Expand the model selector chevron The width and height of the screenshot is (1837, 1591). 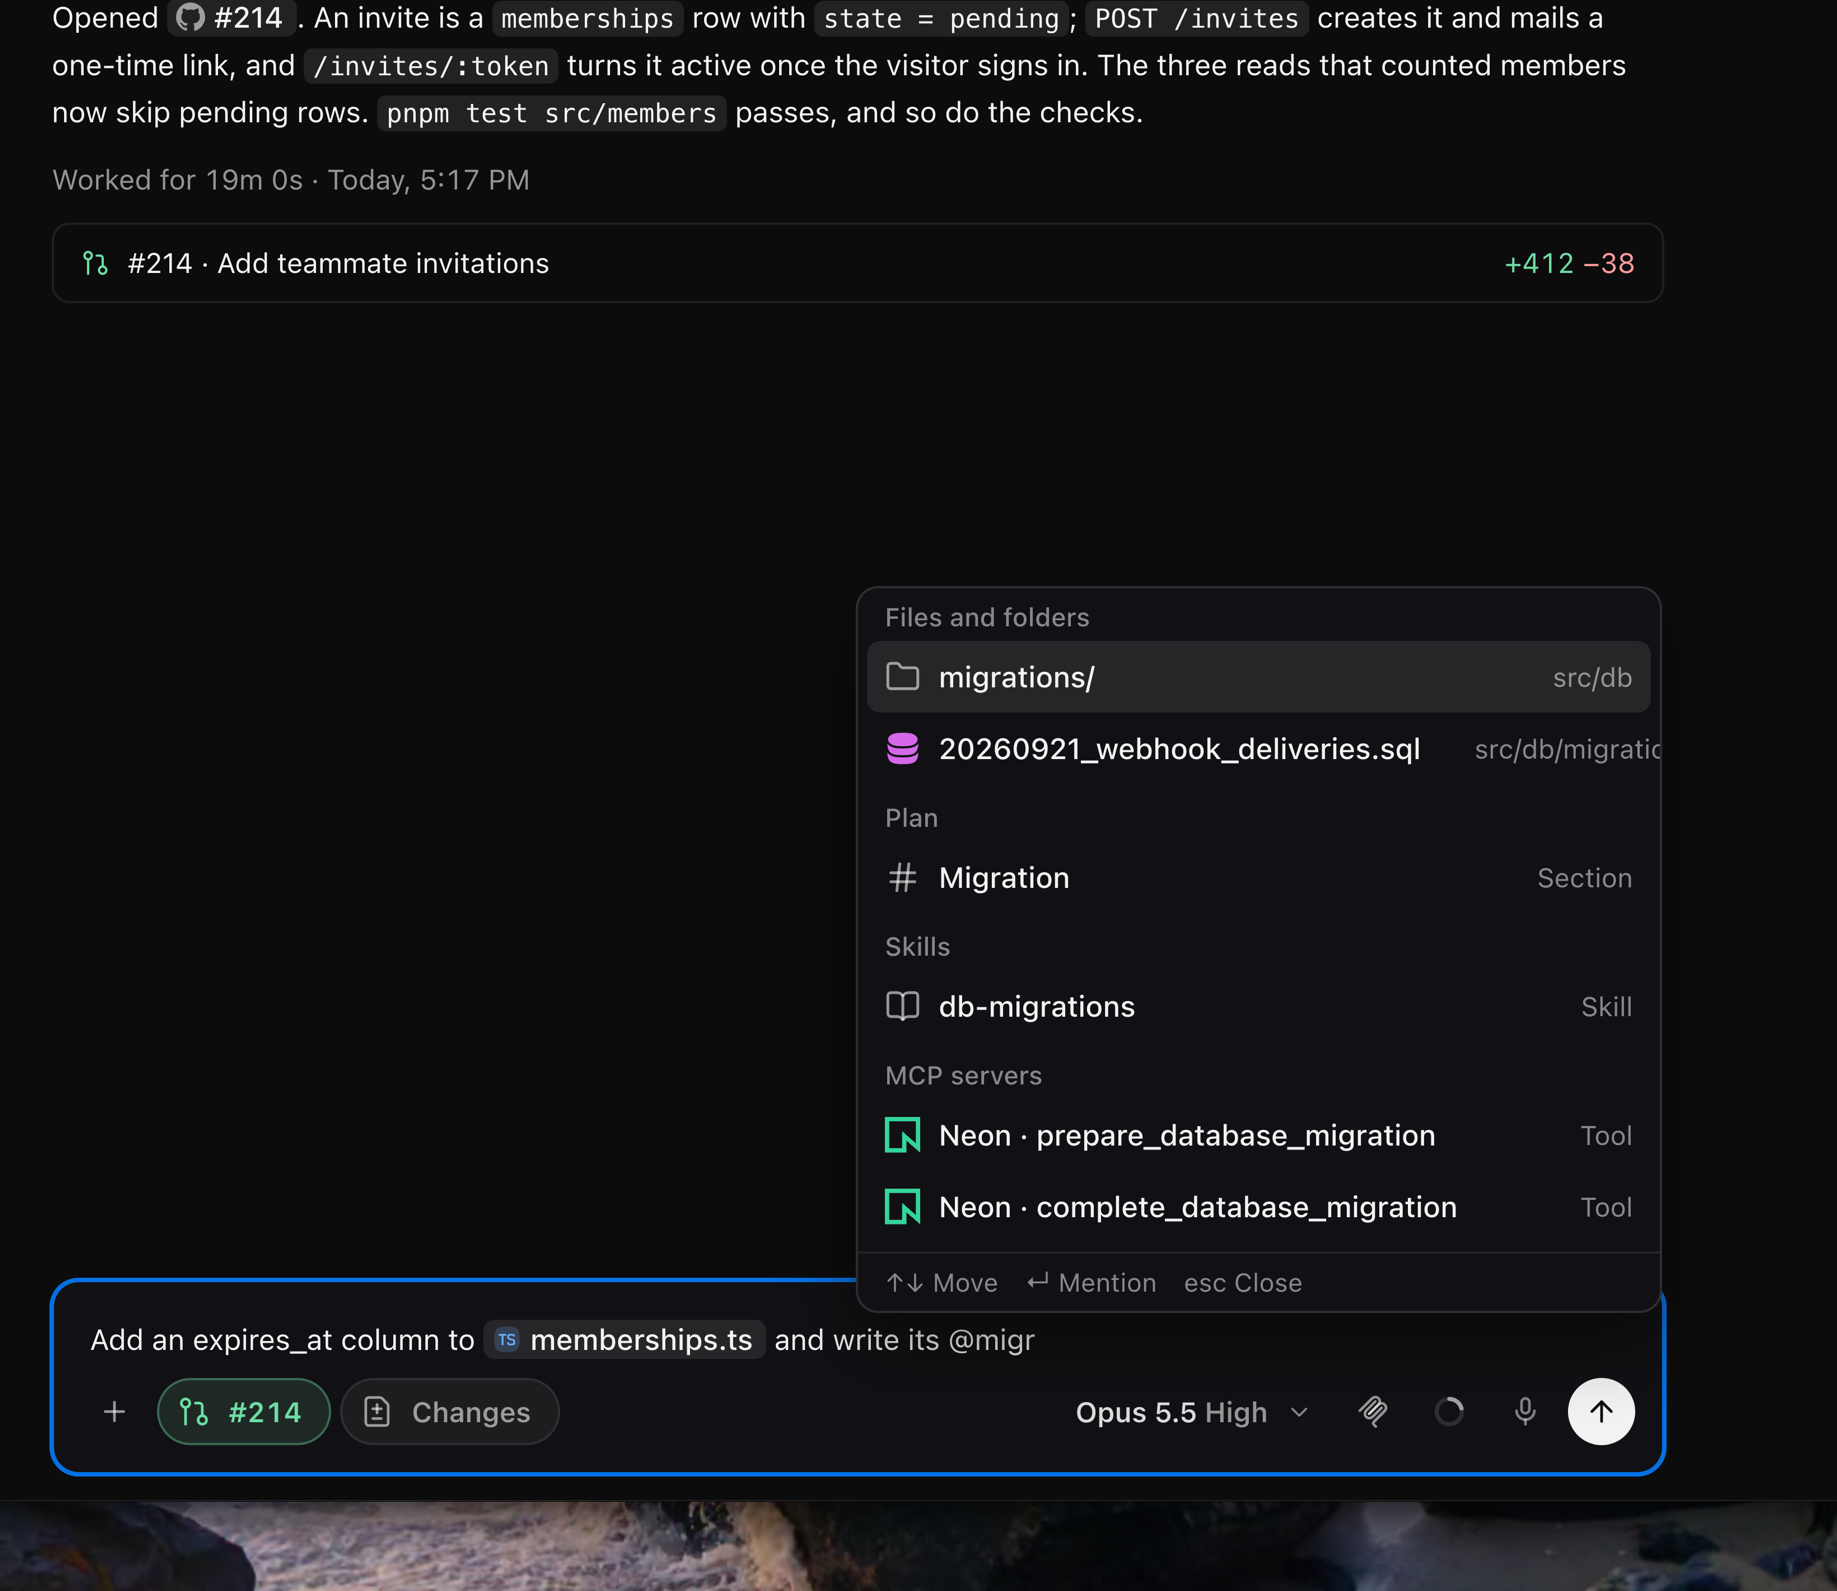point(1299,1412)
